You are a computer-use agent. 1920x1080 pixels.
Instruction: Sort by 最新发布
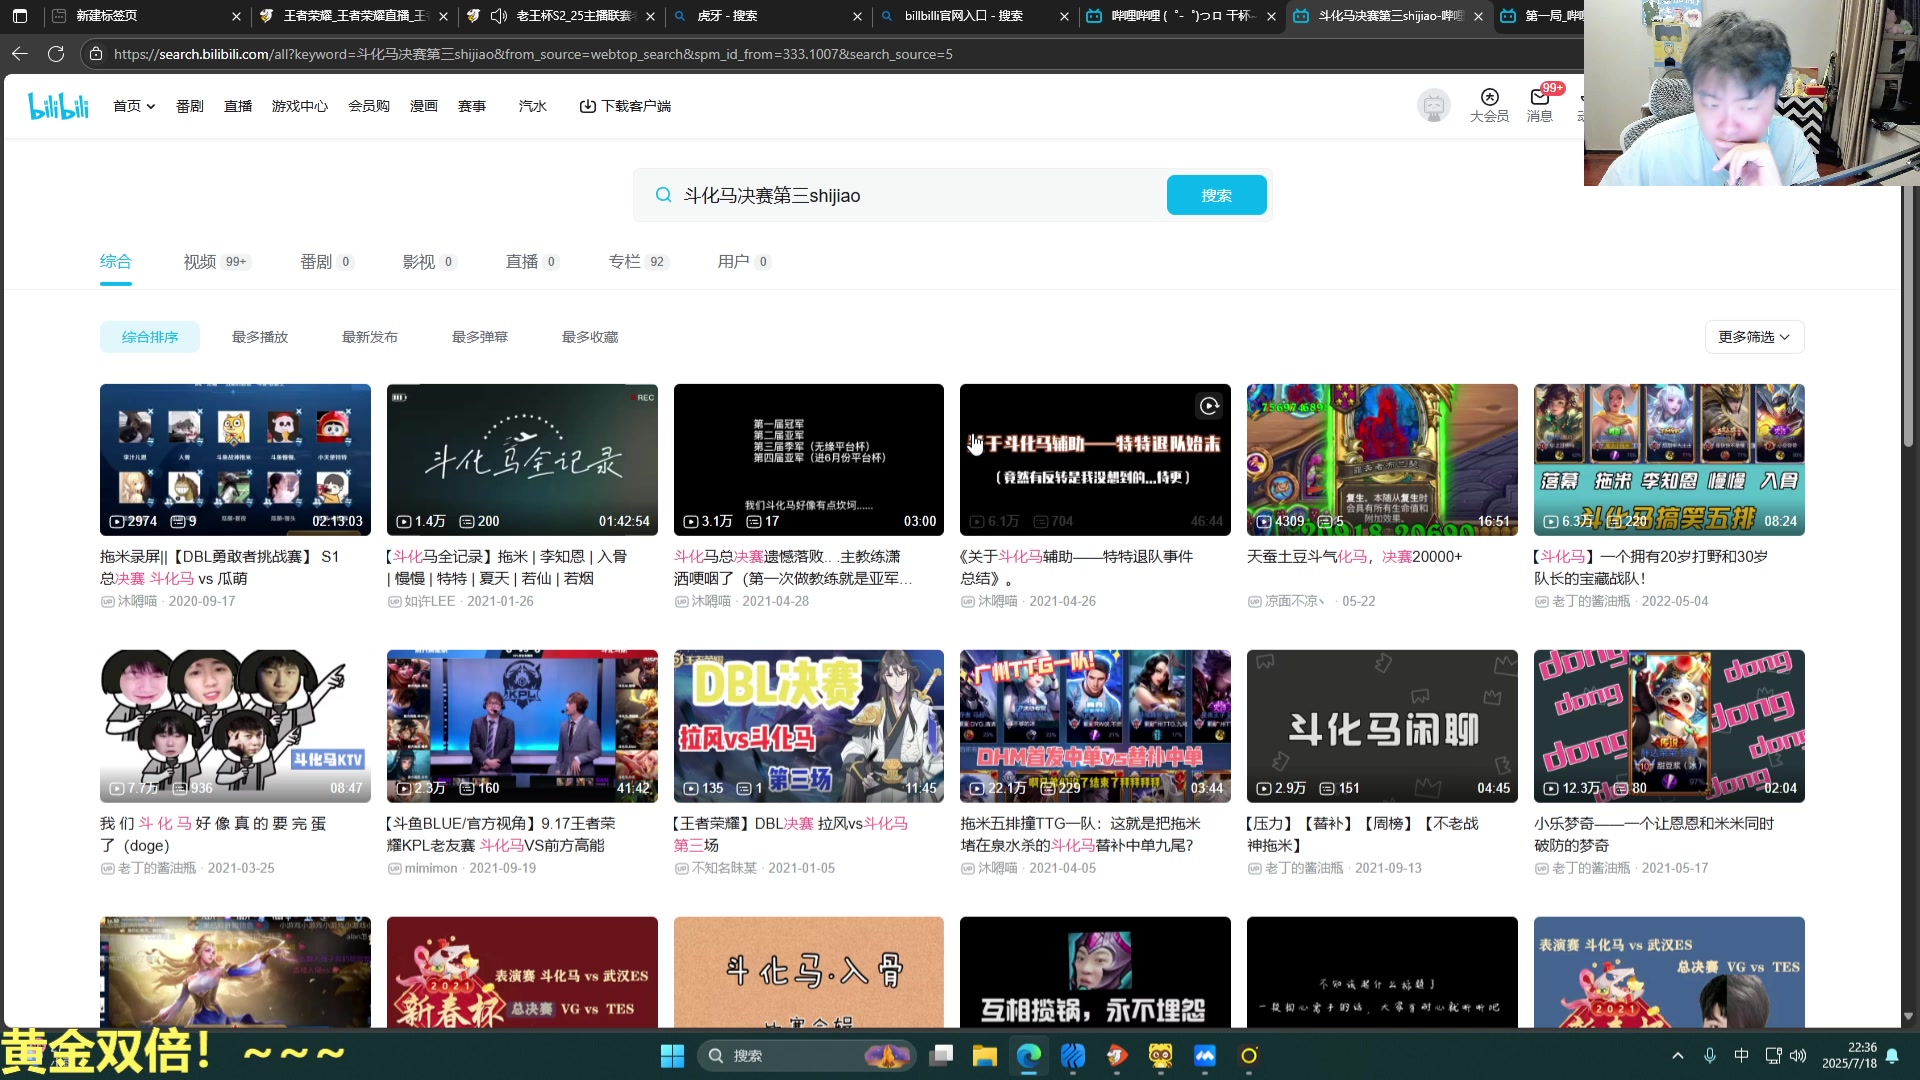pos(370,337)
